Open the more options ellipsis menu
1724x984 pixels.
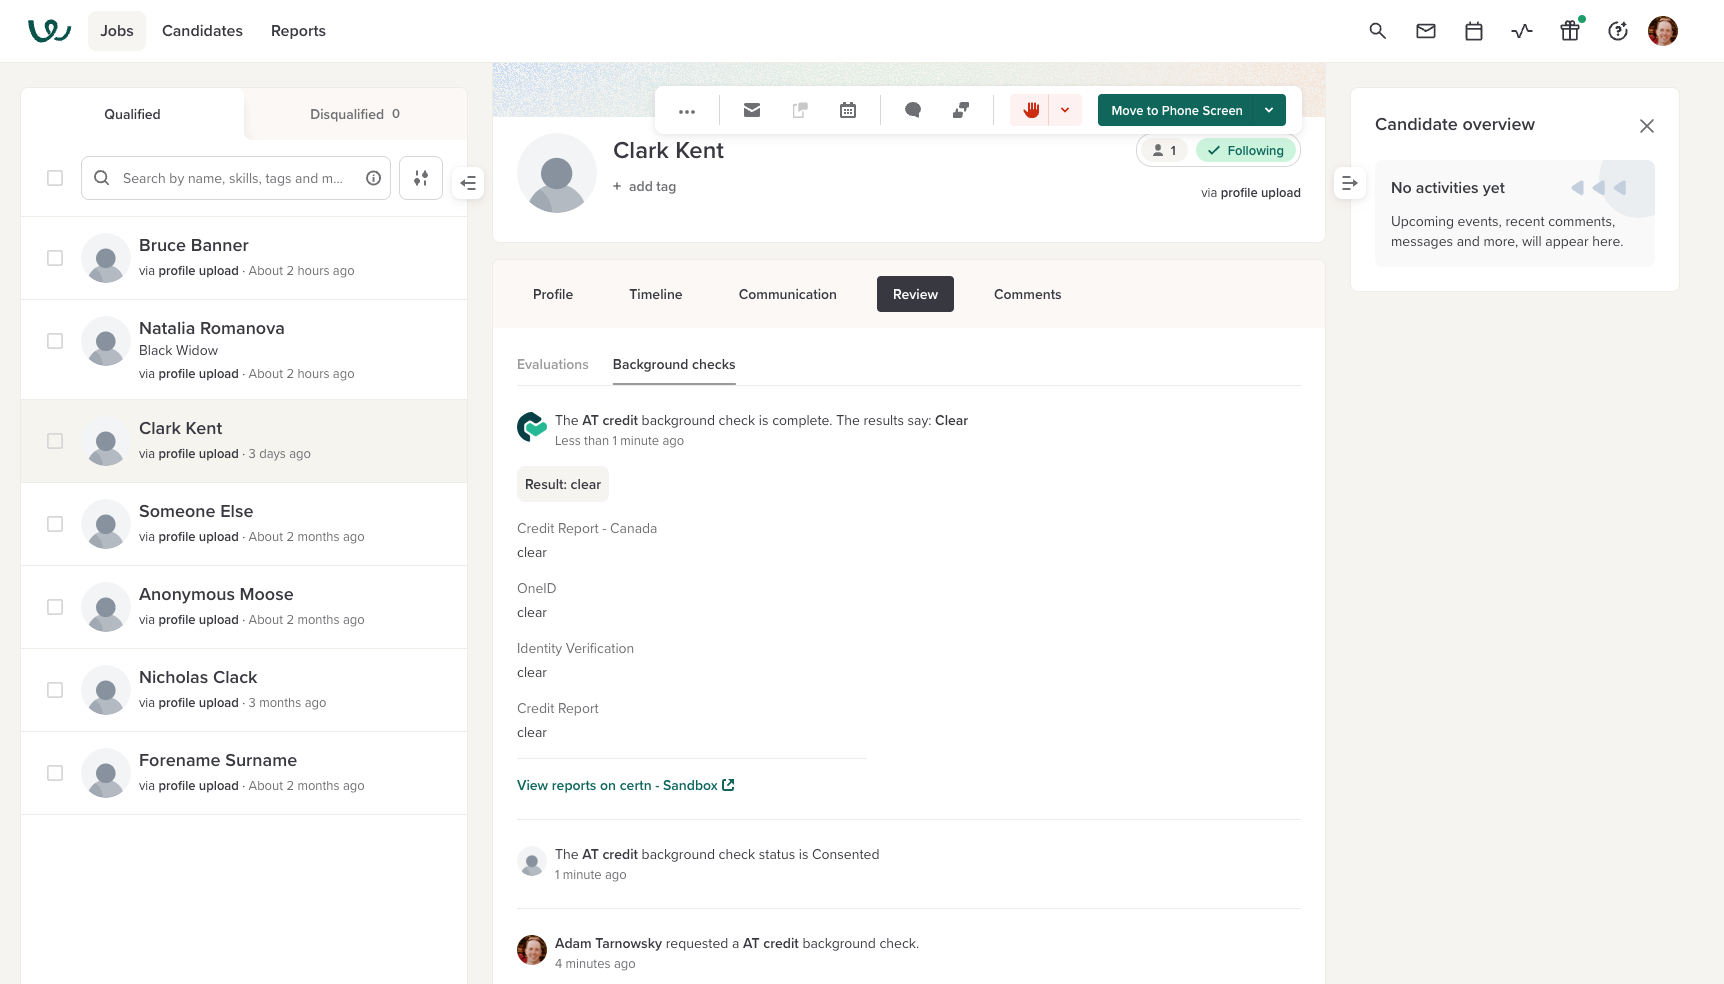pyautogui.click(x=687, y=111)
